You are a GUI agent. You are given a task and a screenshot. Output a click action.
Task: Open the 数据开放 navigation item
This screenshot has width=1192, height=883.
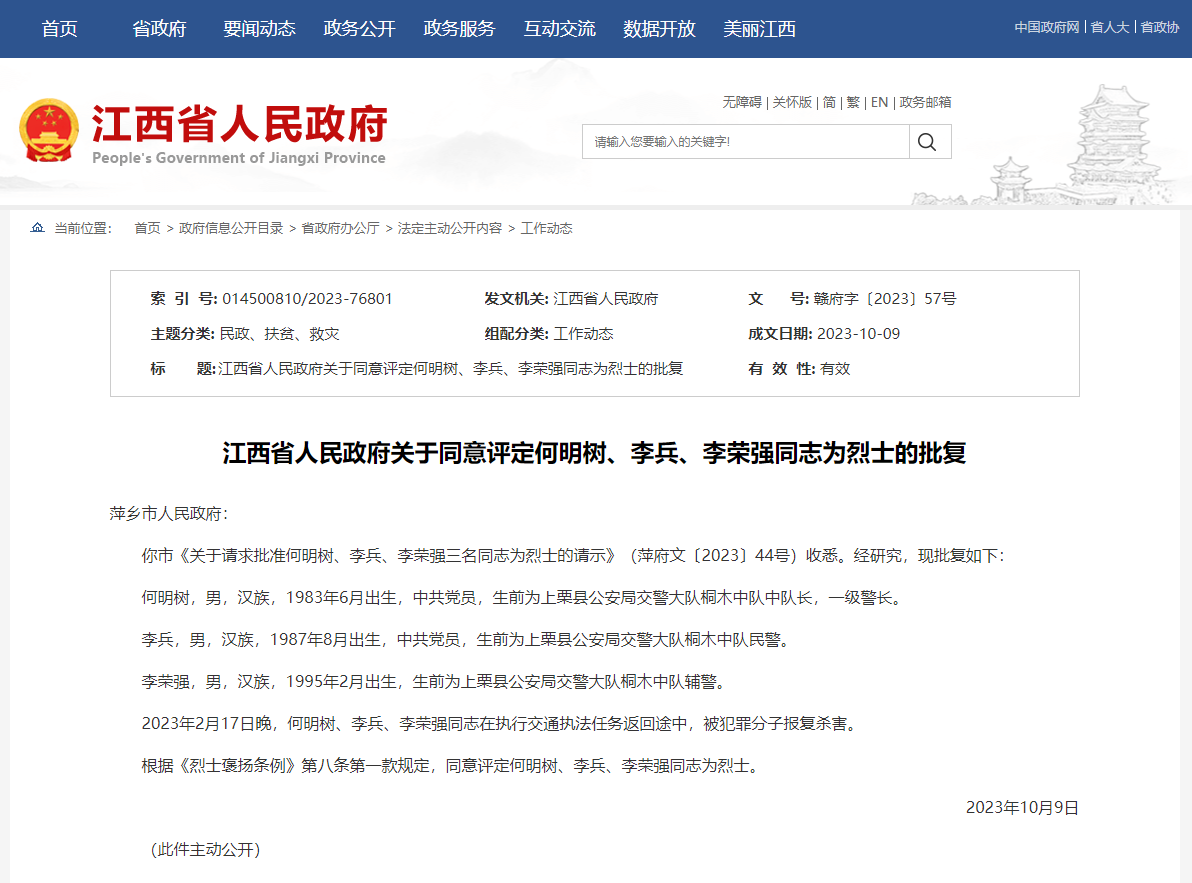[x=659, y=29]
